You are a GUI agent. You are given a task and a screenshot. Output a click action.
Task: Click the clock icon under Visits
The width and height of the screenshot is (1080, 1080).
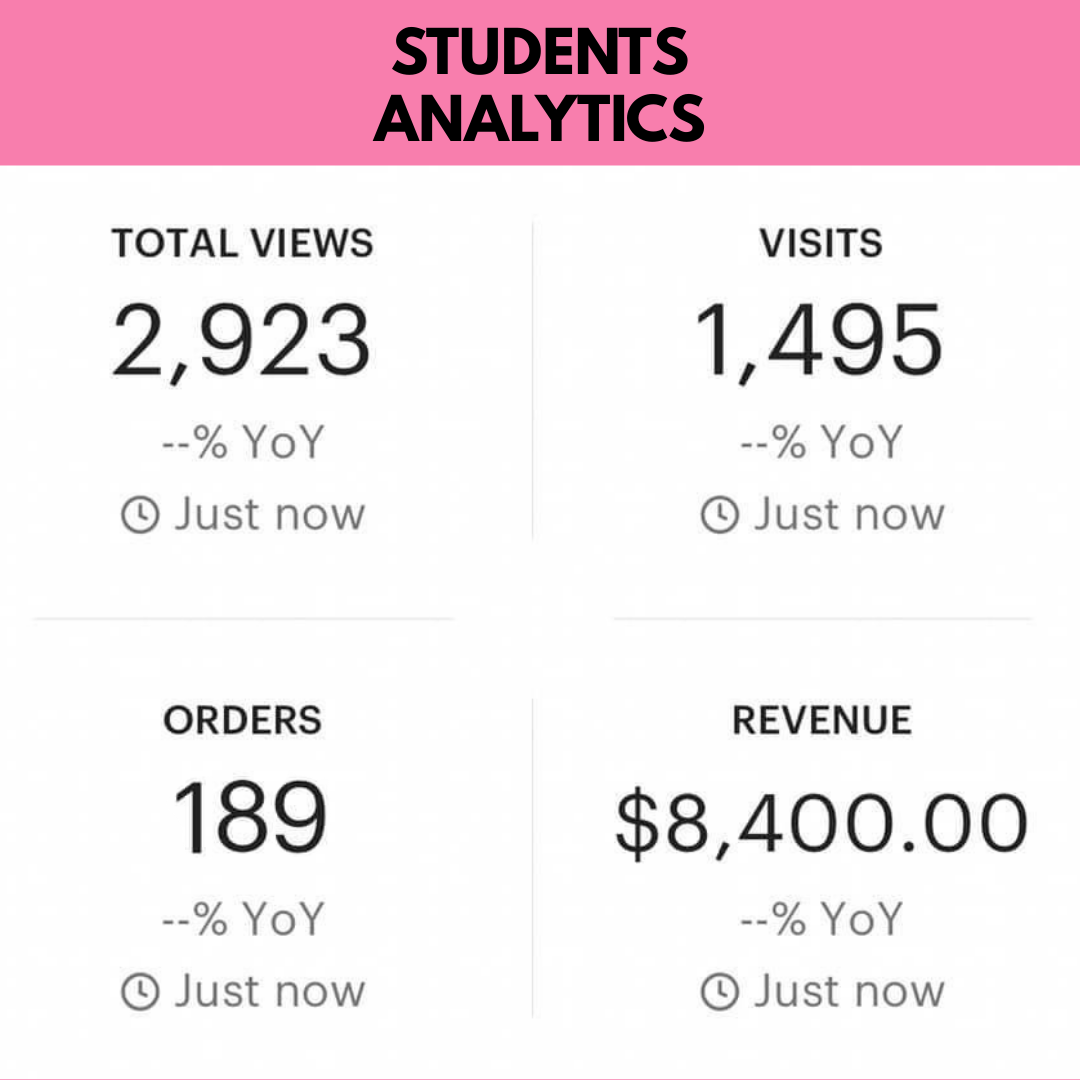pos(719,516)
